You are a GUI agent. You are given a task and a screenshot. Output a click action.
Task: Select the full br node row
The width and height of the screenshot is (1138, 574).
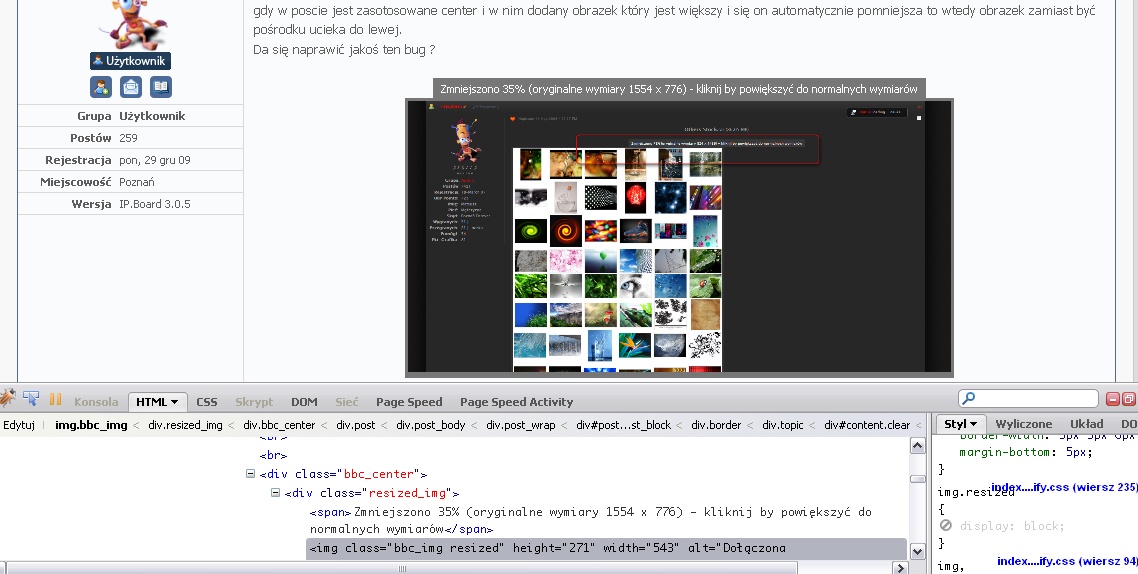coord(274,455)
